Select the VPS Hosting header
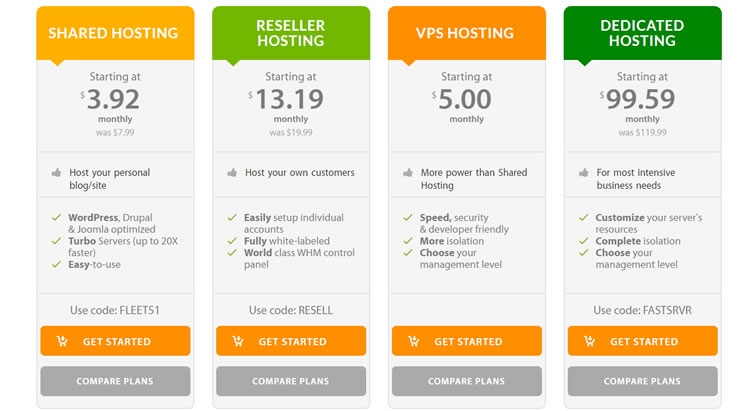Viewport: 750px width, 411px height. coord(467,33)
